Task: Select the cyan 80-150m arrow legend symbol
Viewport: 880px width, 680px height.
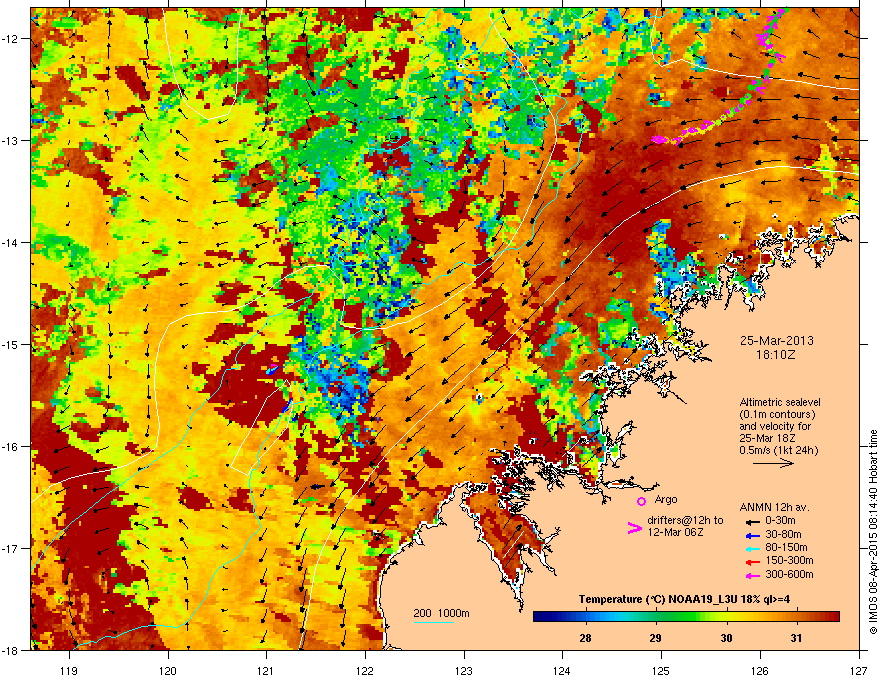Action: 753,548
